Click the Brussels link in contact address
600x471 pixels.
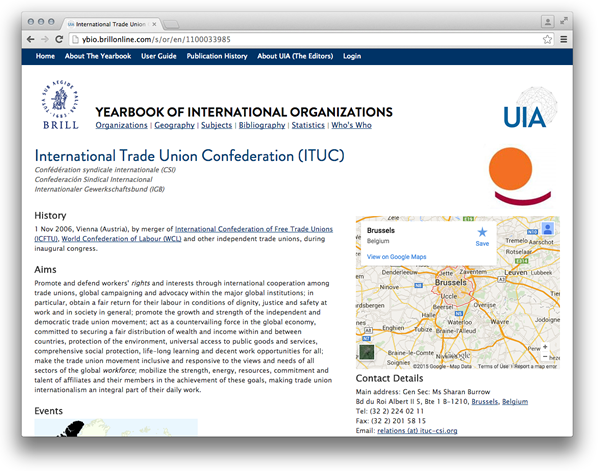click(485, 401)
